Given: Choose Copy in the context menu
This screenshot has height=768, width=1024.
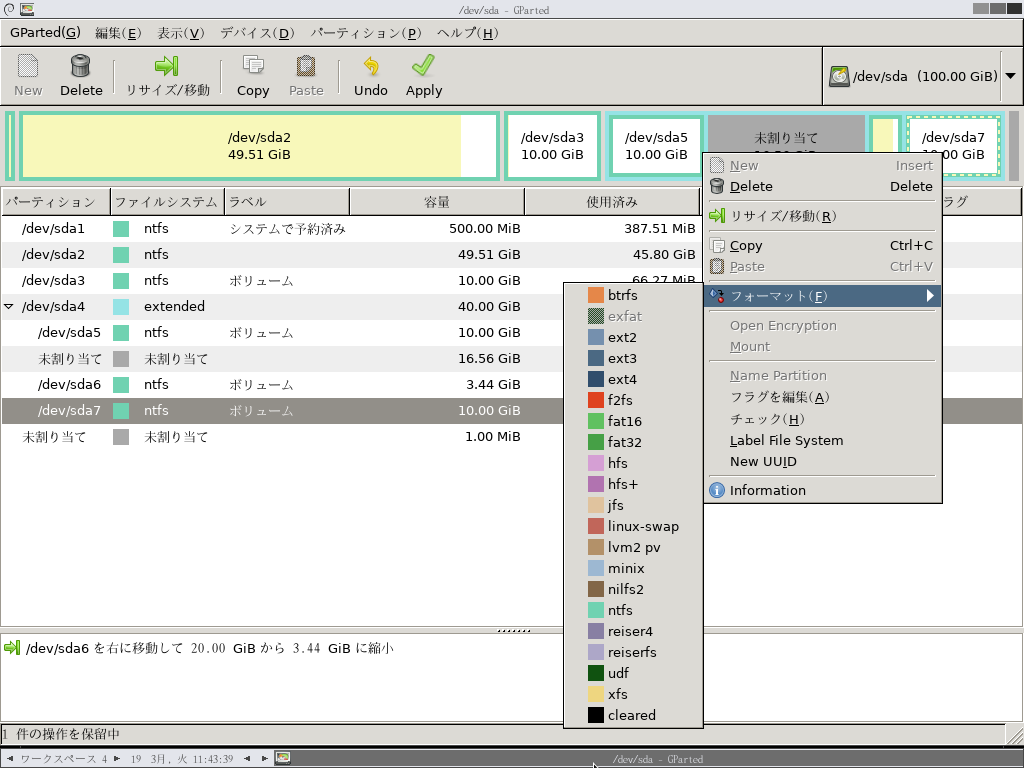Looking at the screenshot, I should click(x=822, y=246).
